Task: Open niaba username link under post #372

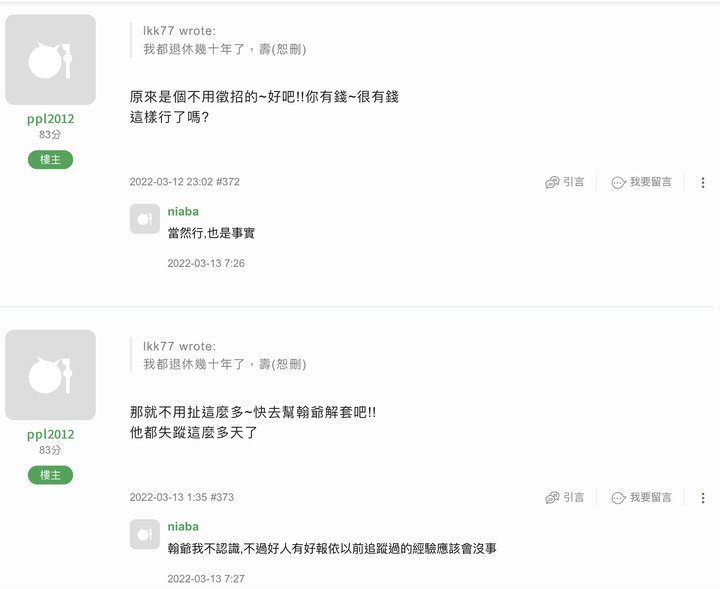Action: click(183, 212)
